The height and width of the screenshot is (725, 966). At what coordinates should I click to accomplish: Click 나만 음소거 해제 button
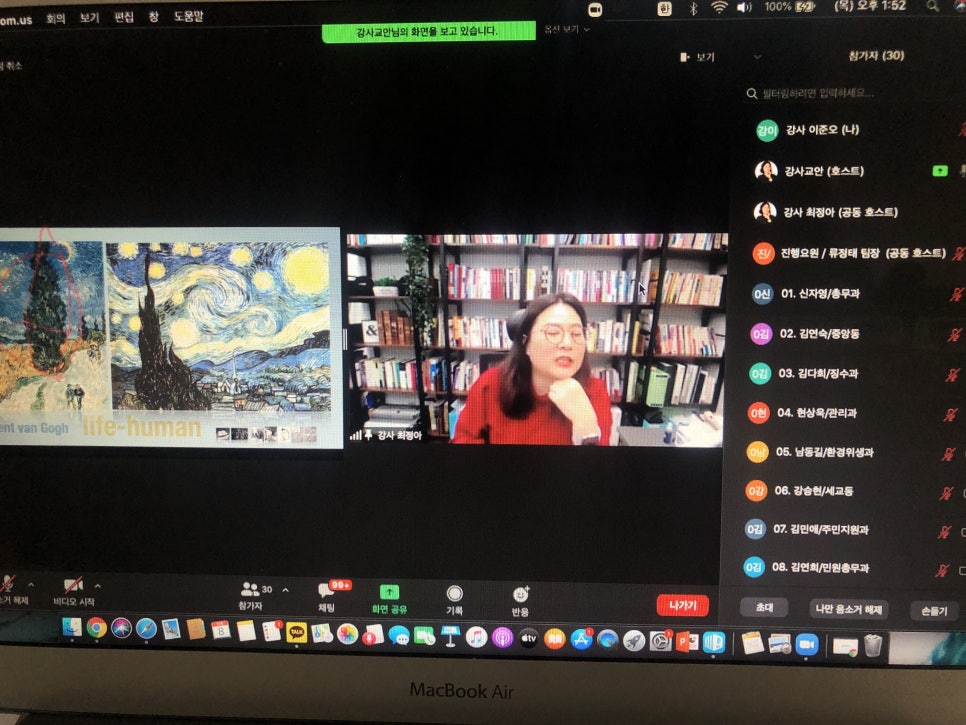[x=848, y=609]
